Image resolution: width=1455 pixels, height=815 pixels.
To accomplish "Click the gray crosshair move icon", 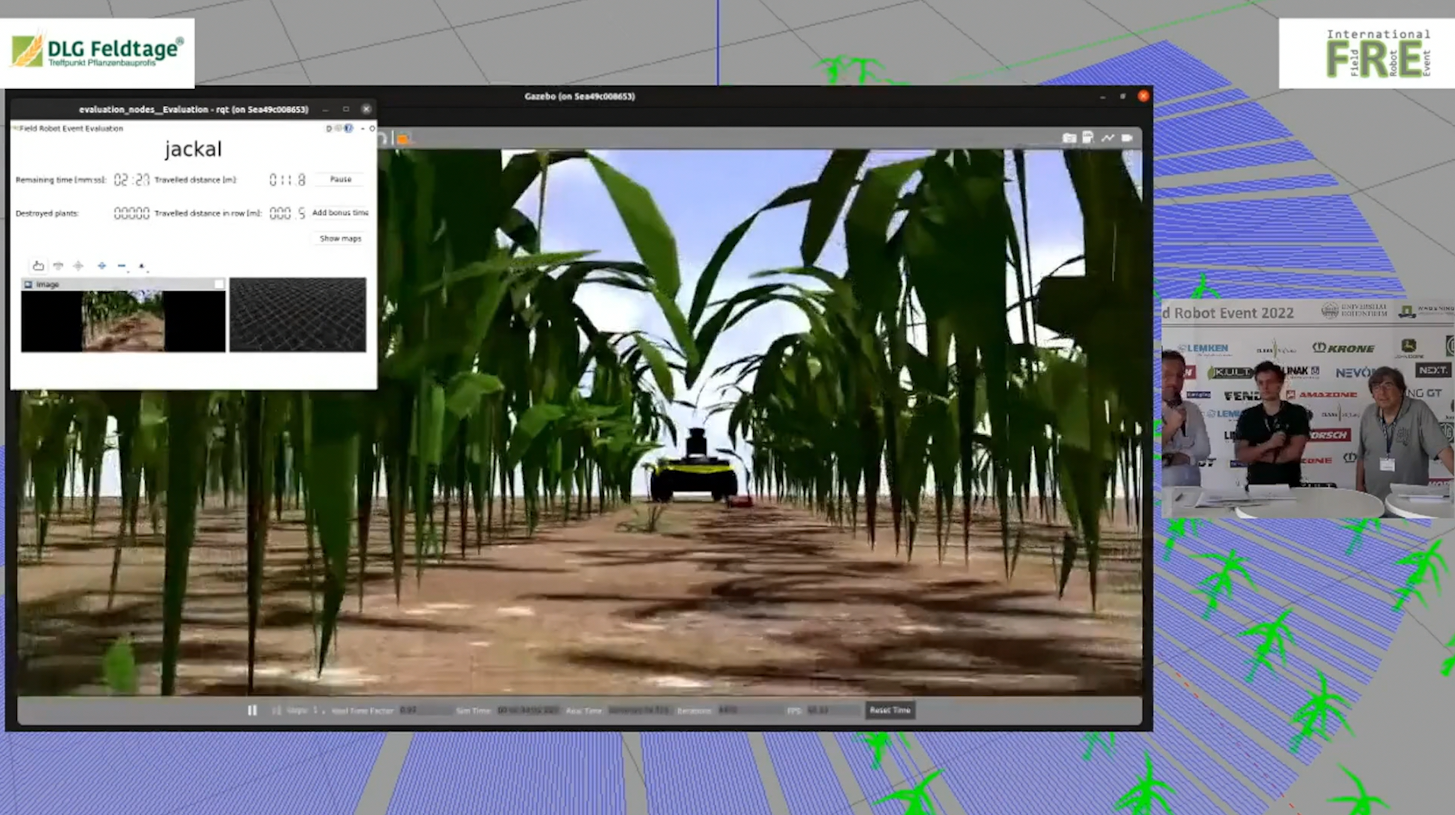I will click(x=78, y=266).
